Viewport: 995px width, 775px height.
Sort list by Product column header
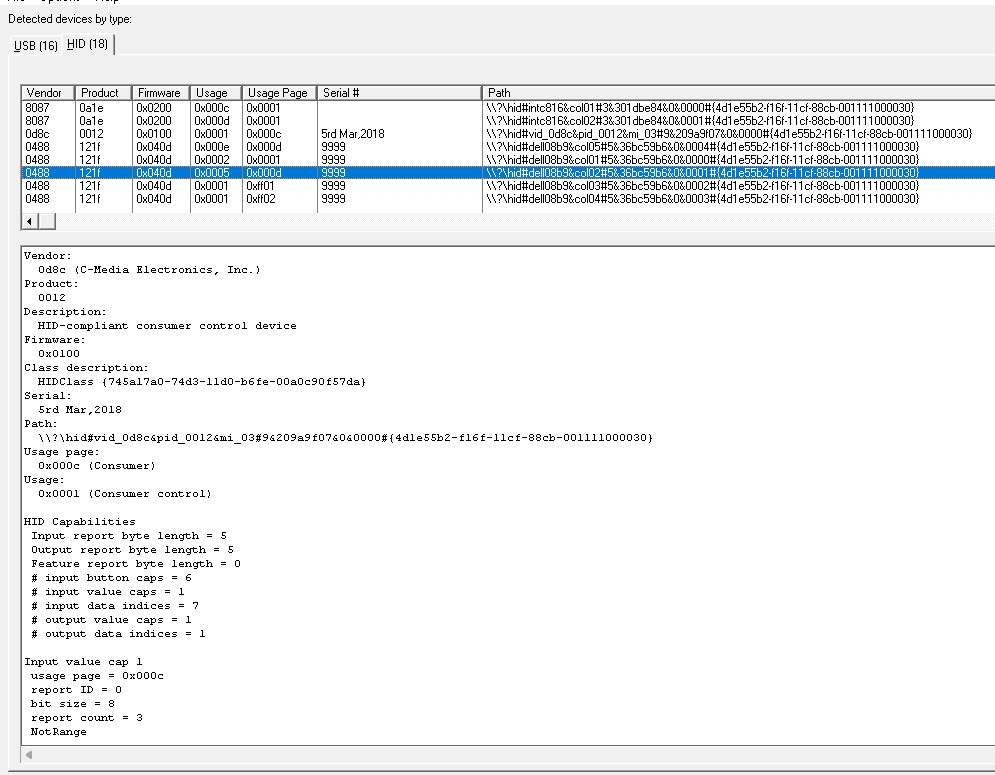(x=100, y=93)
